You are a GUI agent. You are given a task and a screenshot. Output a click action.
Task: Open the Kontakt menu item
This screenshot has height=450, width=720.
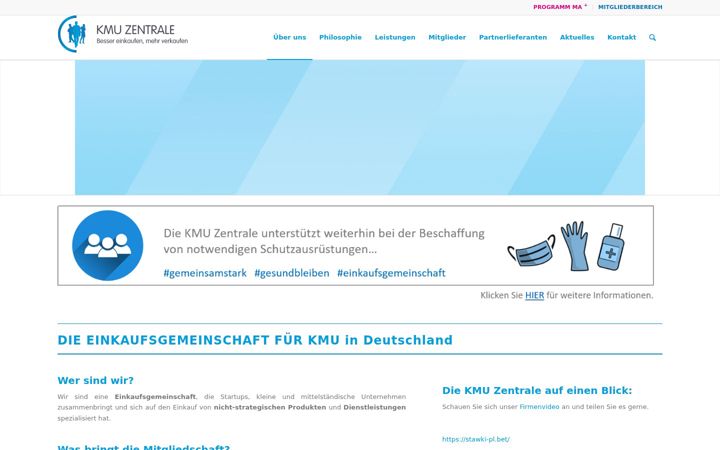point(621,37)
